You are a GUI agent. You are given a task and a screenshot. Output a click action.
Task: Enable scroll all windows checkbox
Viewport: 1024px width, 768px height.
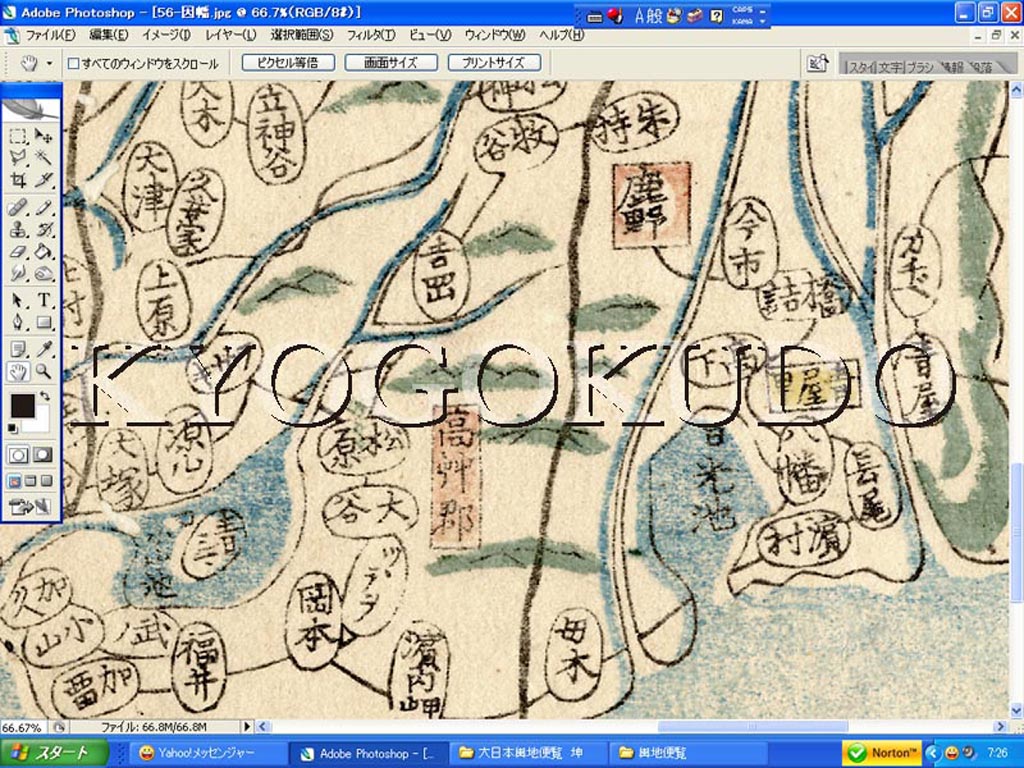[74, 63]
